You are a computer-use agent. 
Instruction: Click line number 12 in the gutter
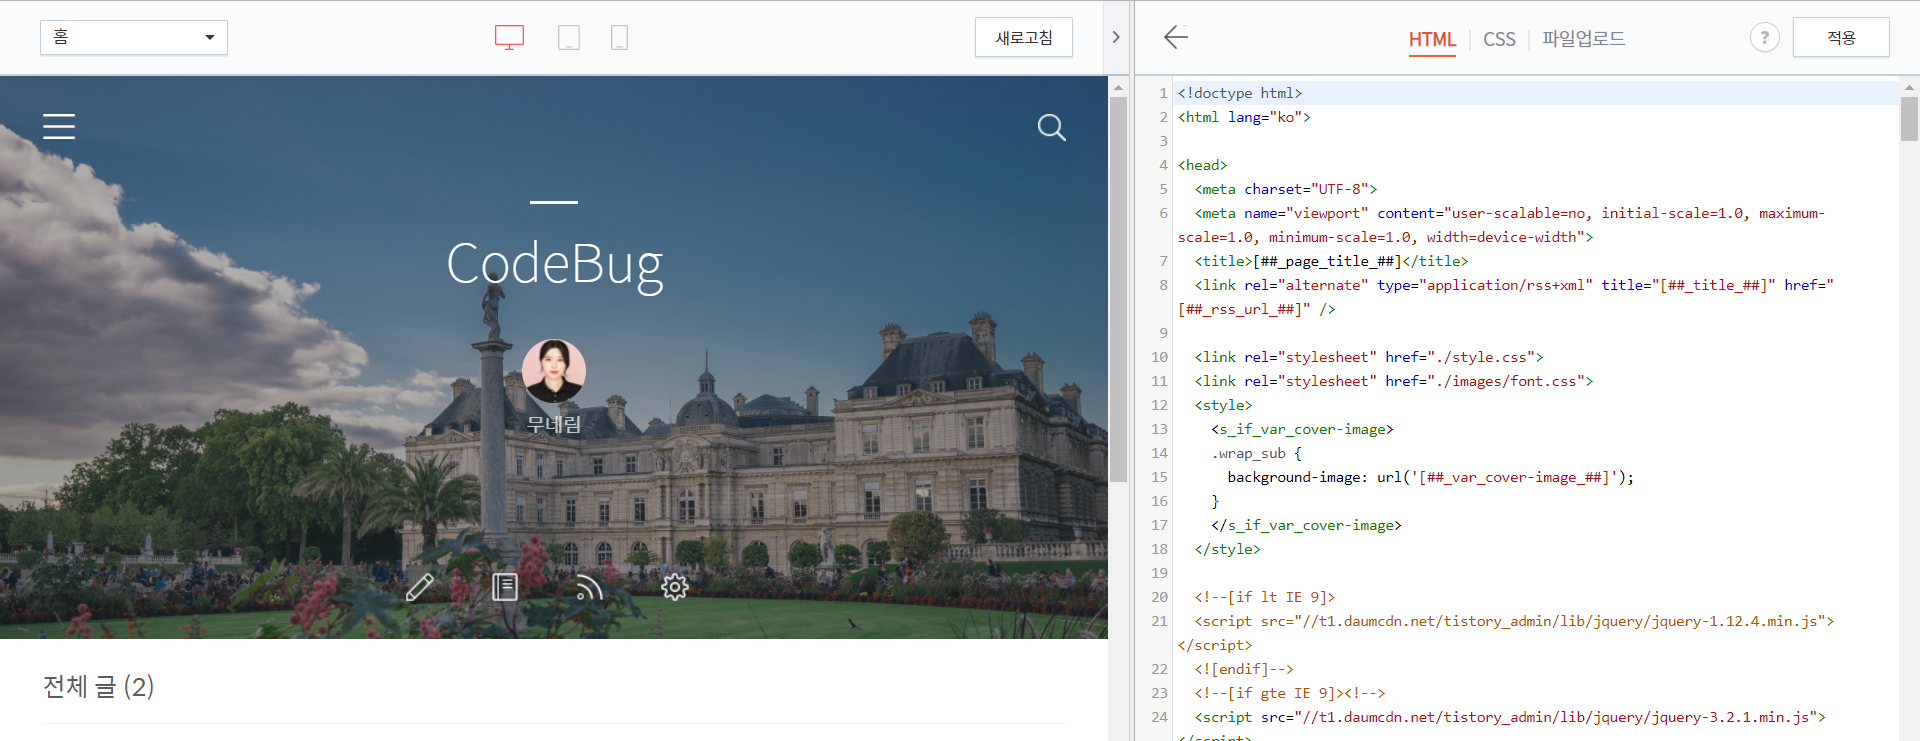(1159, 405)
